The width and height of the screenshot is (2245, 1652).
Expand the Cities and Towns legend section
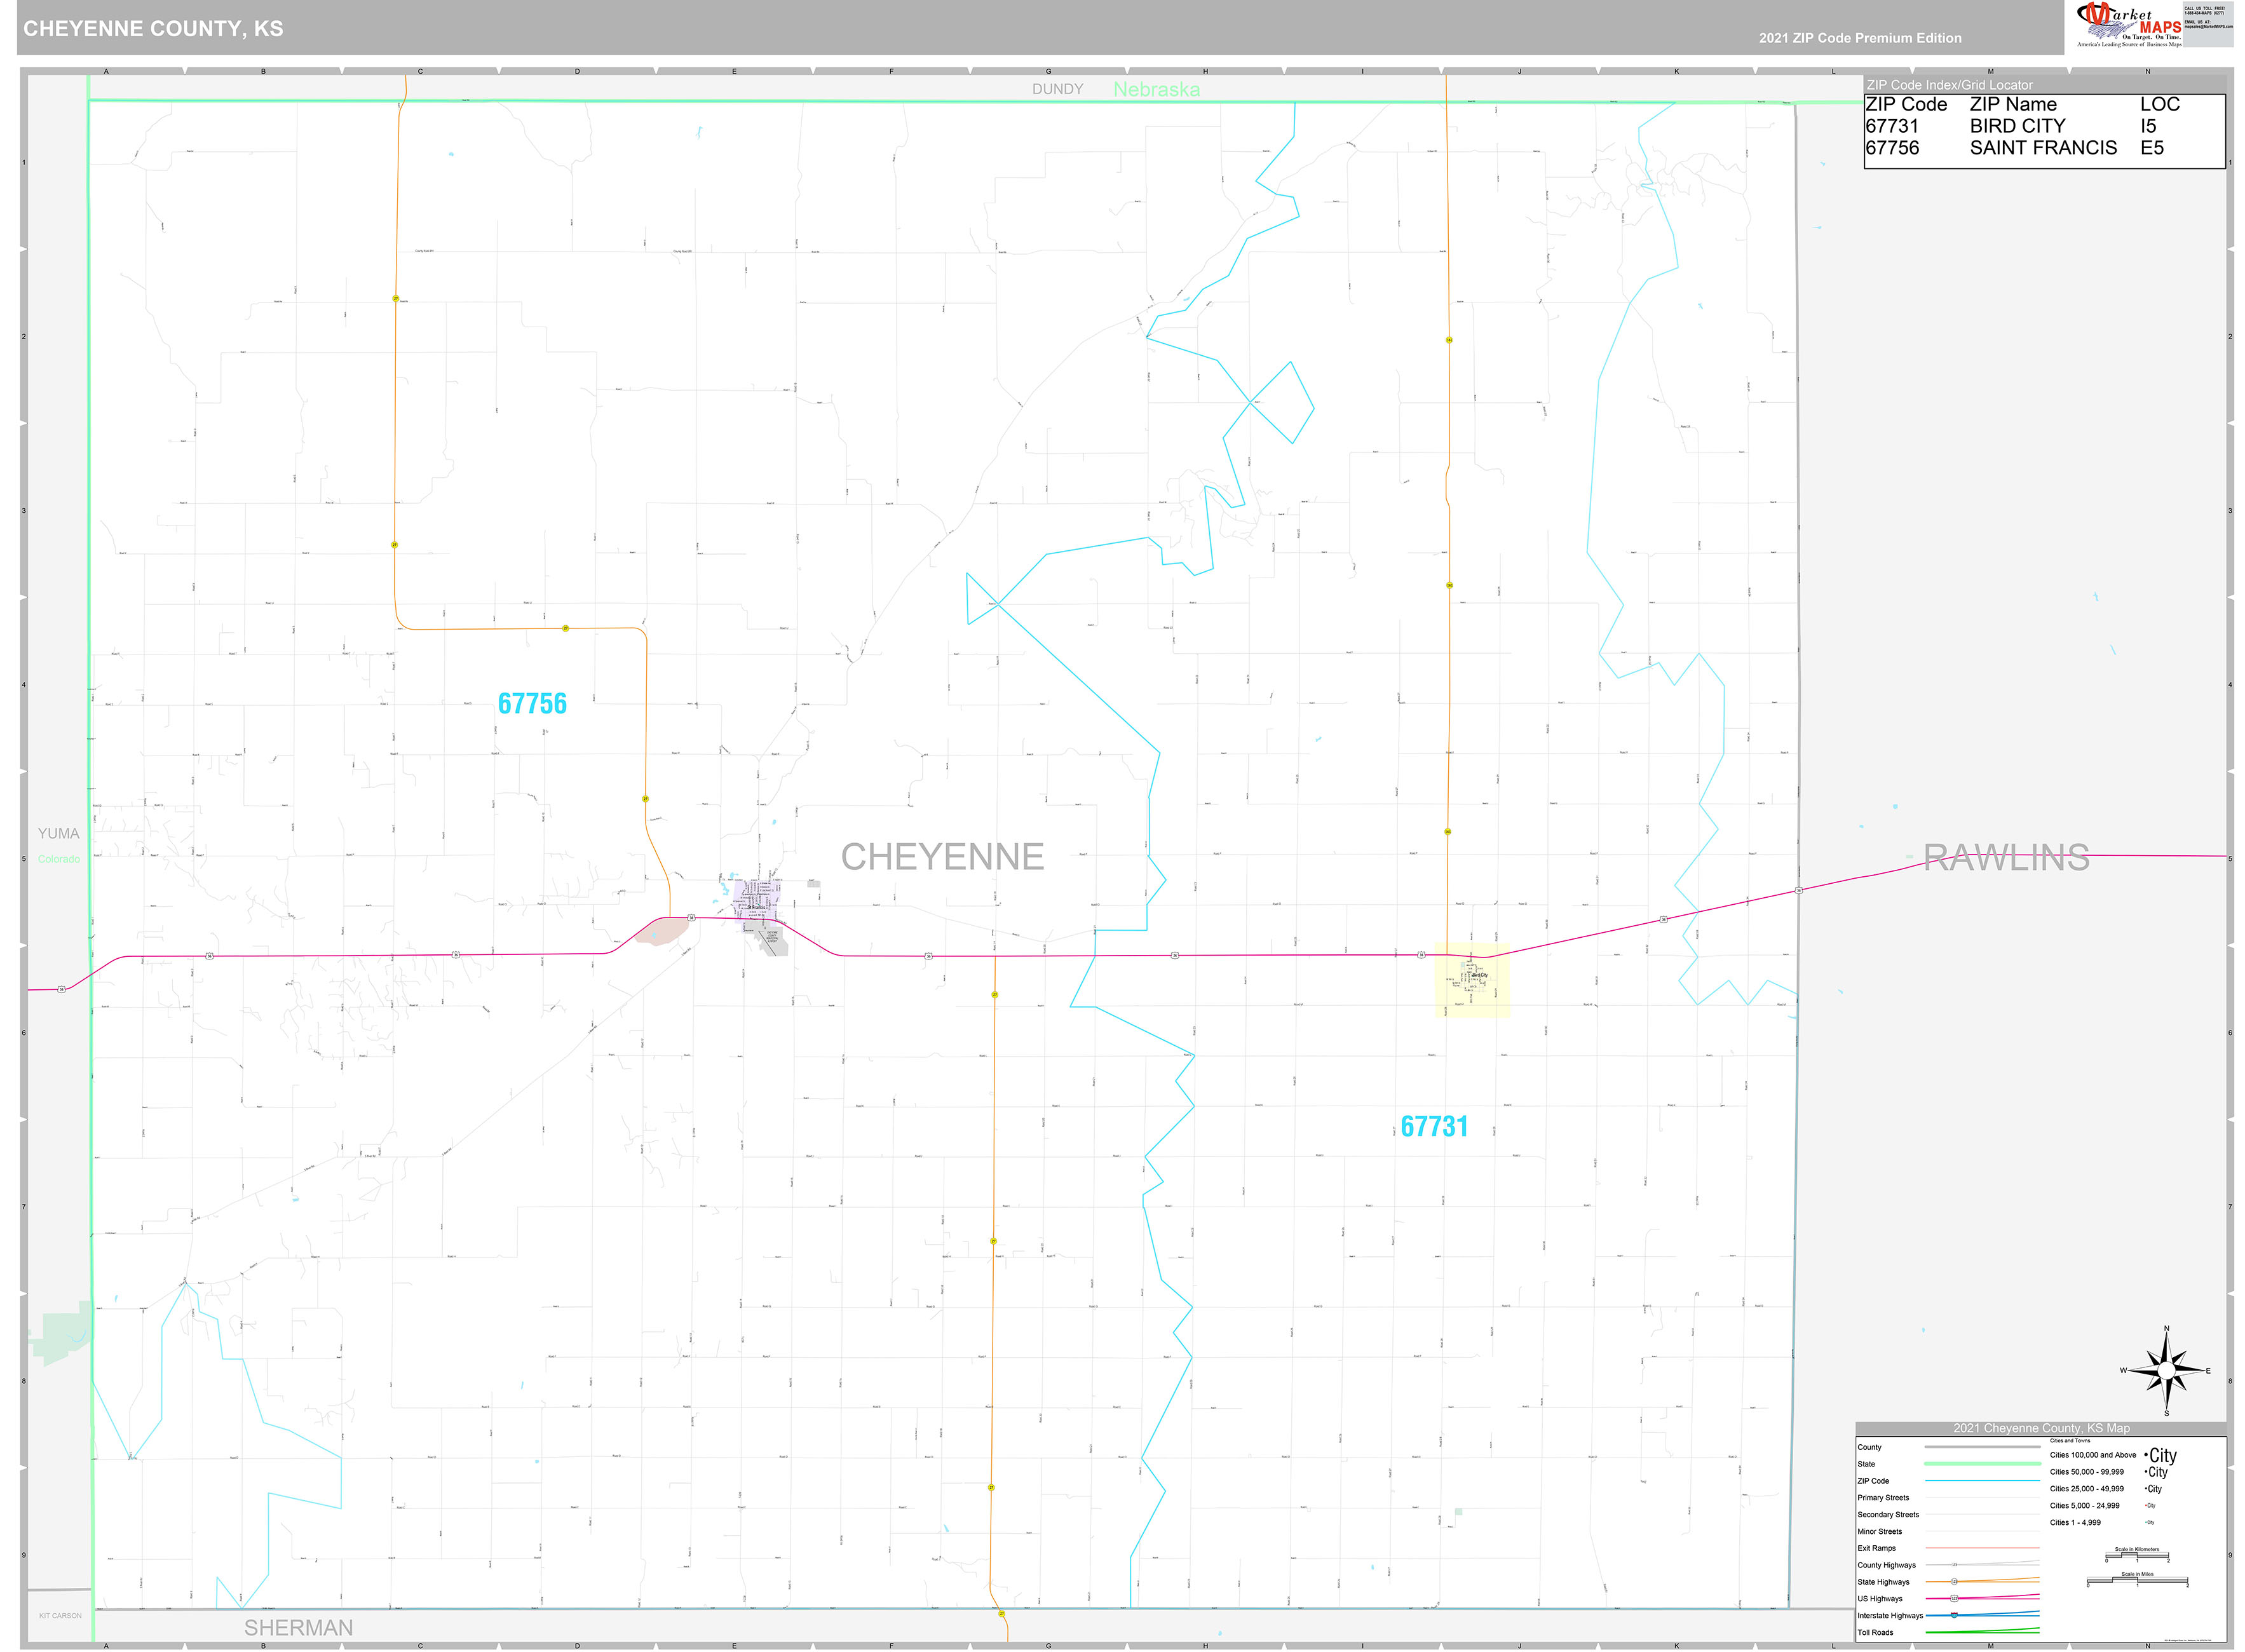(x=2070, y=1441)
